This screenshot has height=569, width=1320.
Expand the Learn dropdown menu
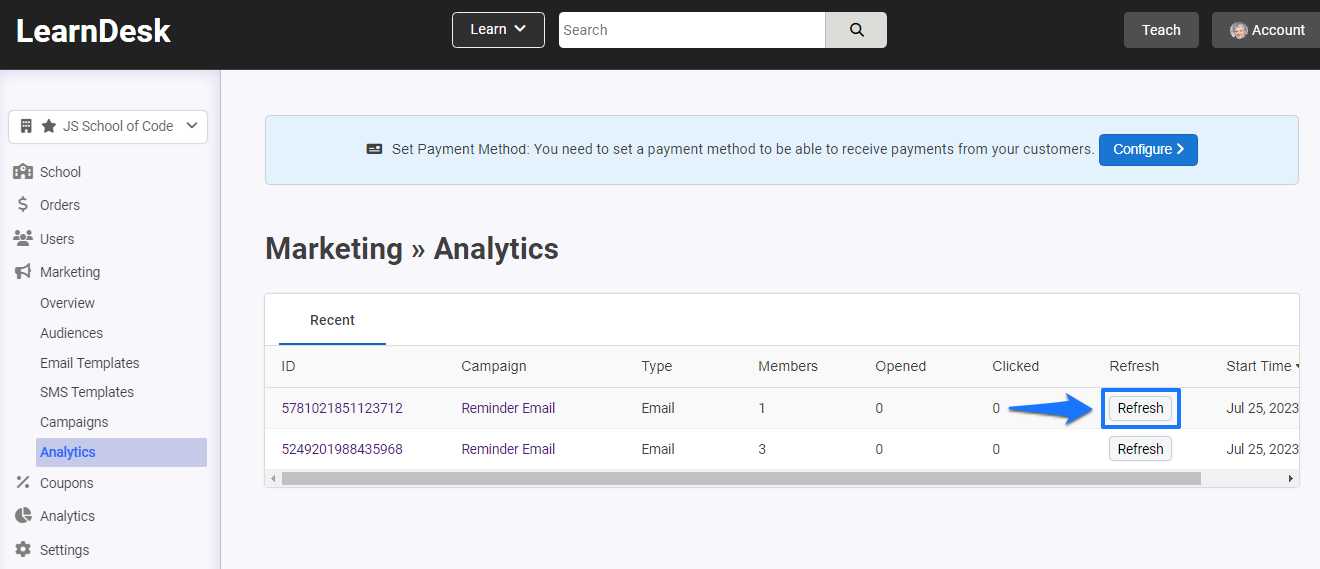(x=498, y=30)
